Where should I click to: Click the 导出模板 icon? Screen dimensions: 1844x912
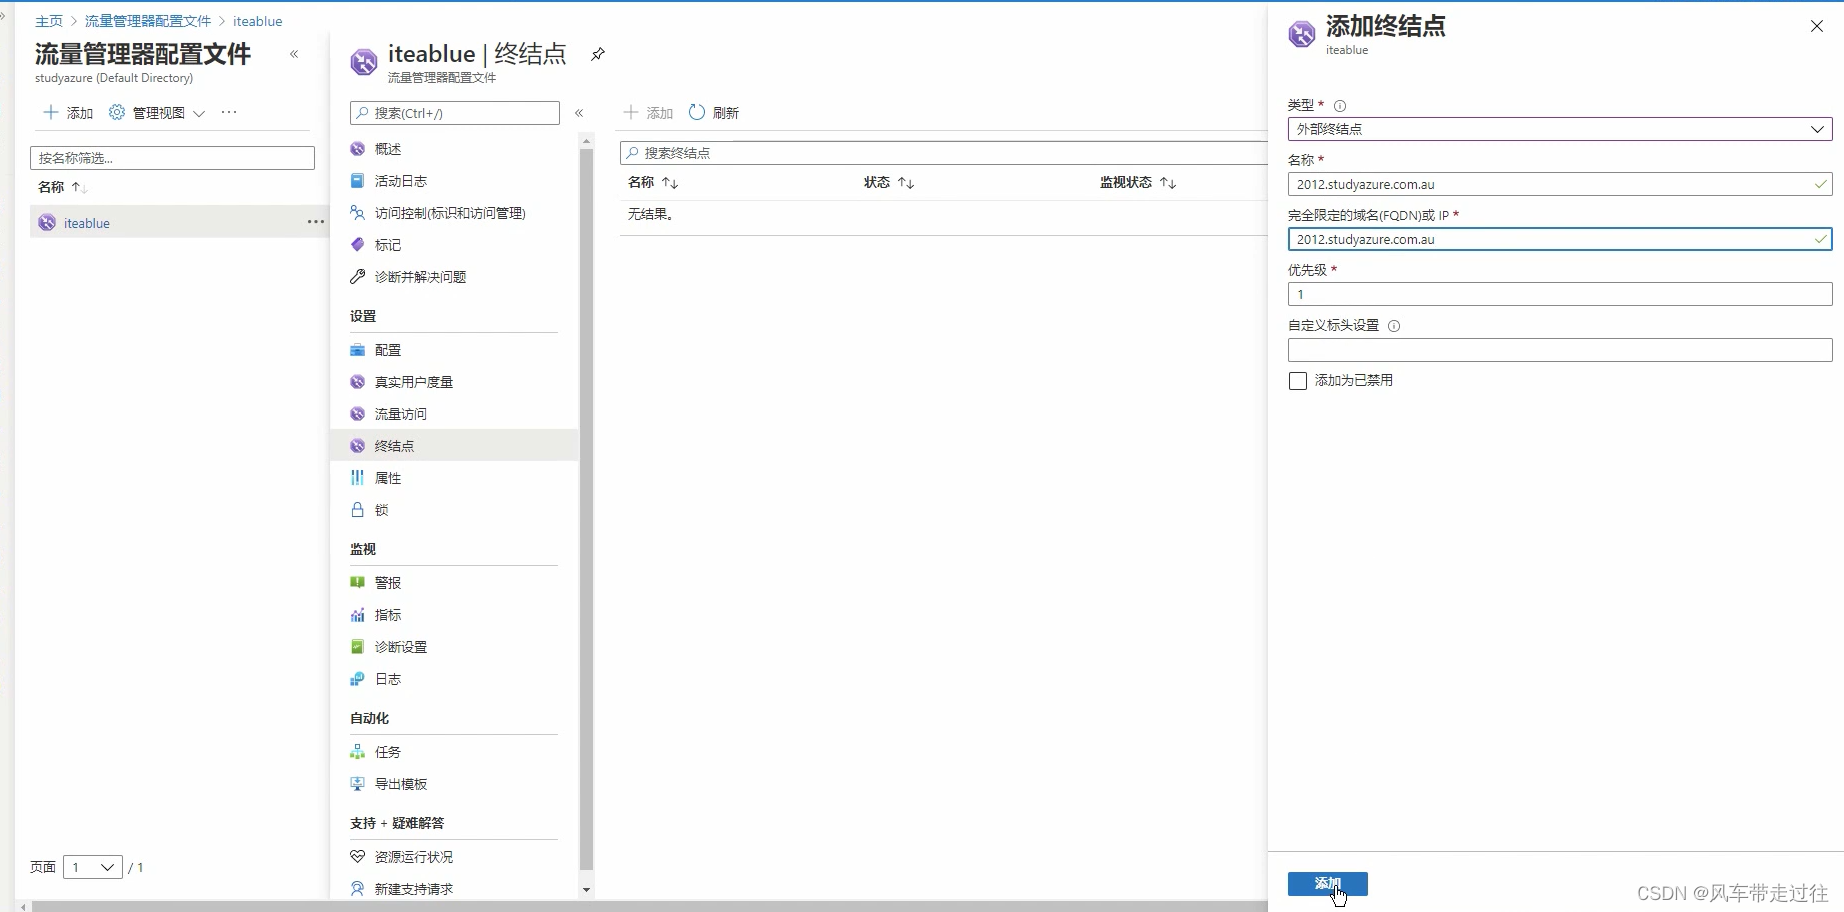357,784
